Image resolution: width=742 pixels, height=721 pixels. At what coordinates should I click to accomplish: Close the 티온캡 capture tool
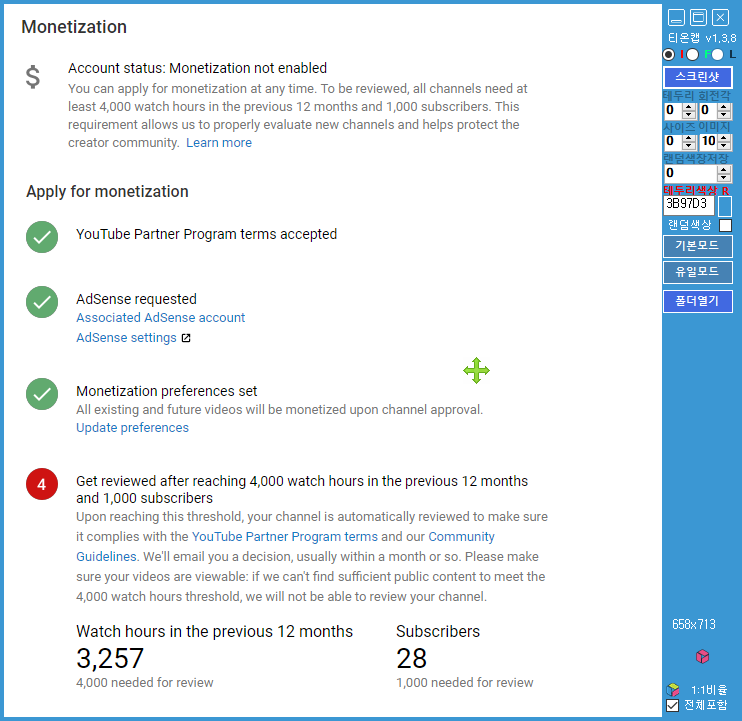pos(720,18)
